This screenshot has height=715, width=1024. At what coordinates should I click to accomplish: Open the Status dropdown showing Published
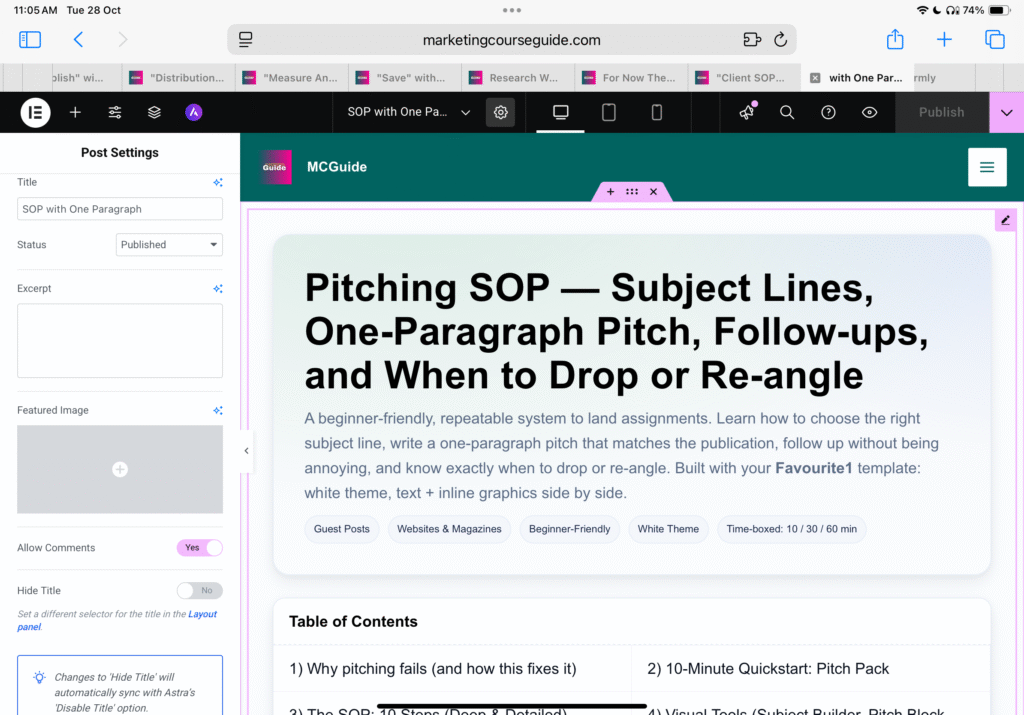coord(169,245)
